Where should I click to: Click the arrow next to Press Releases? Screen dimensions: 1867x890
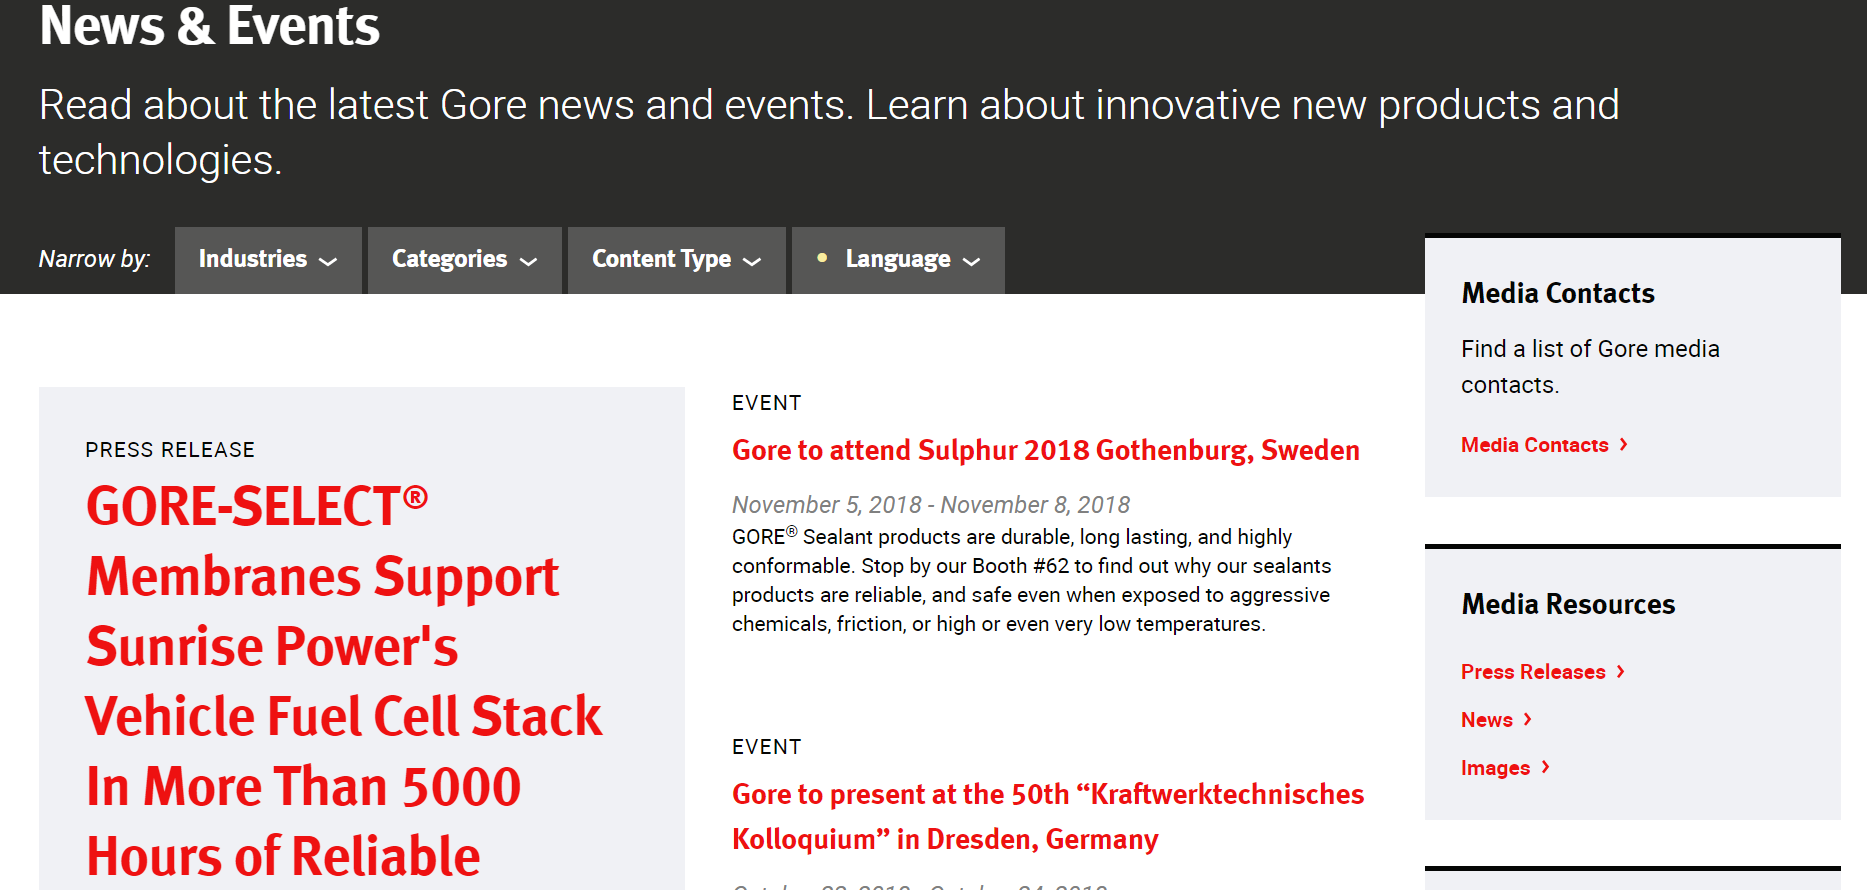click(x=1621, y=672)
